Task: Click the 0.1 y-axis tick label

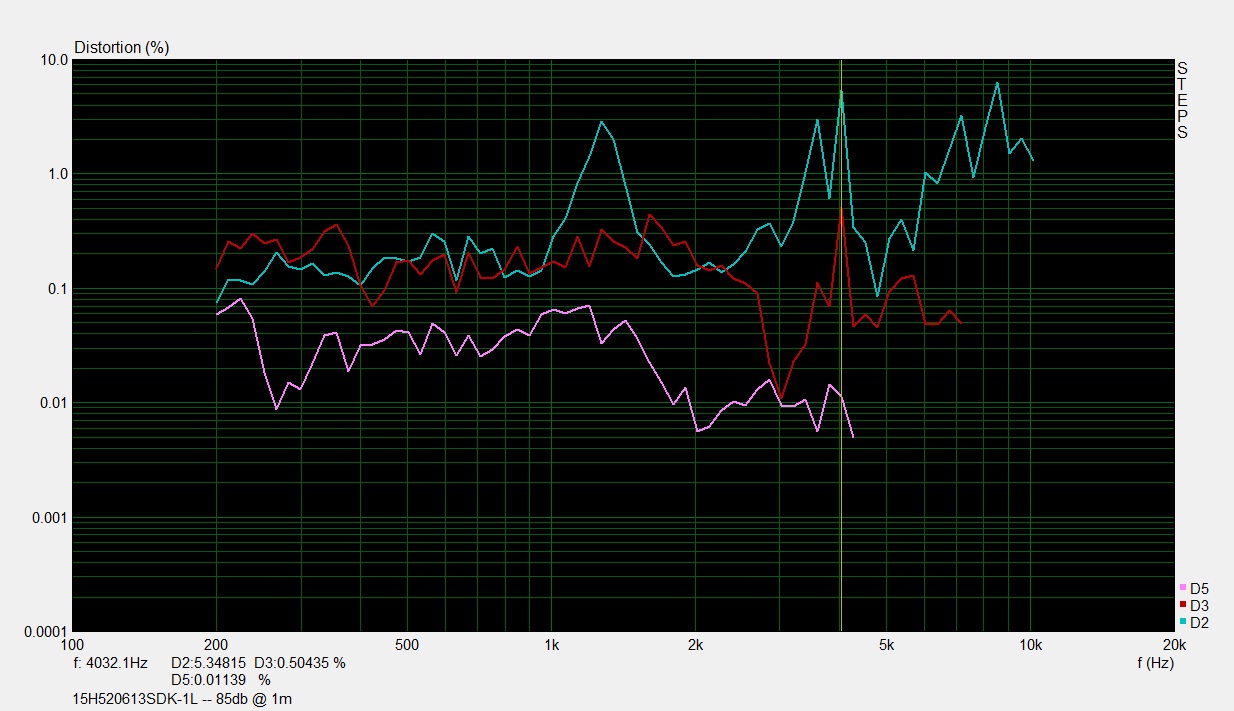Action: click(58, 289)
